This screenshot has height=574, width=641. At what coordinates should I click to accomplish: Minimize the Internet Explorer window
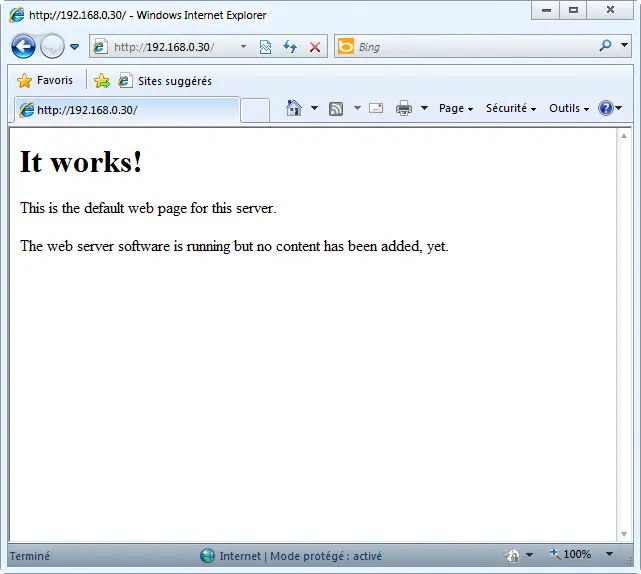coord(545,10)
